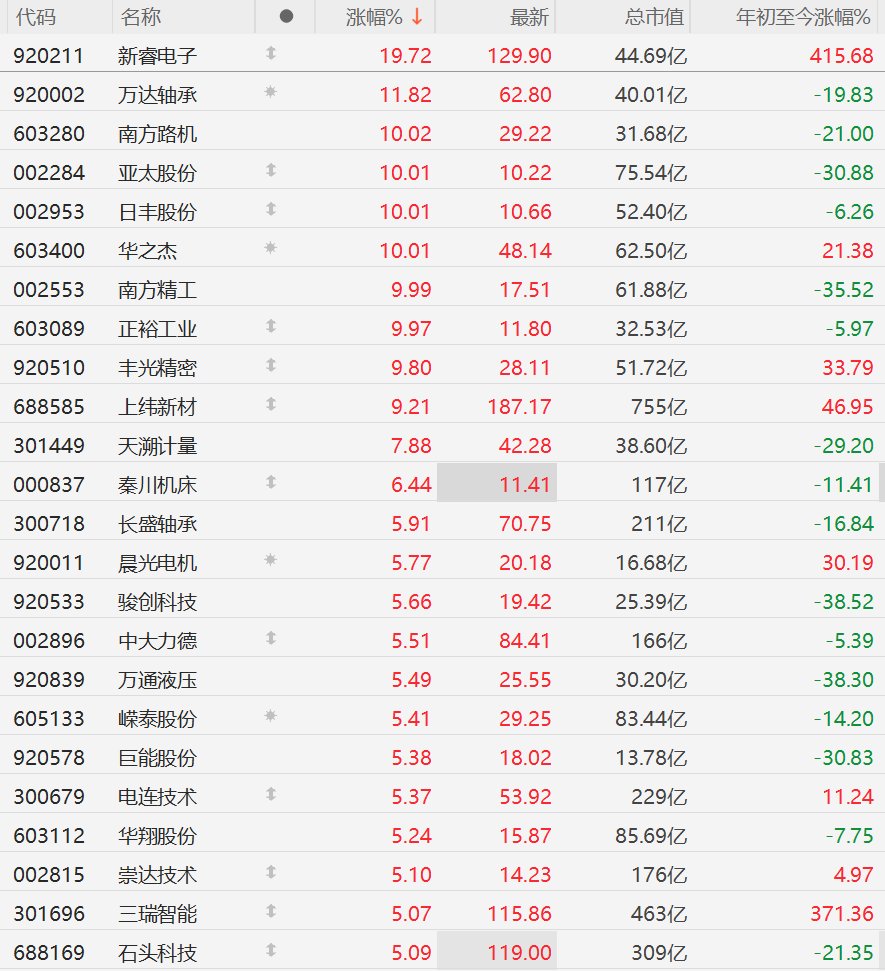Click the star marker in 万达轴承 row
This screenshot has width=885, height=971.
click(271, 93)
